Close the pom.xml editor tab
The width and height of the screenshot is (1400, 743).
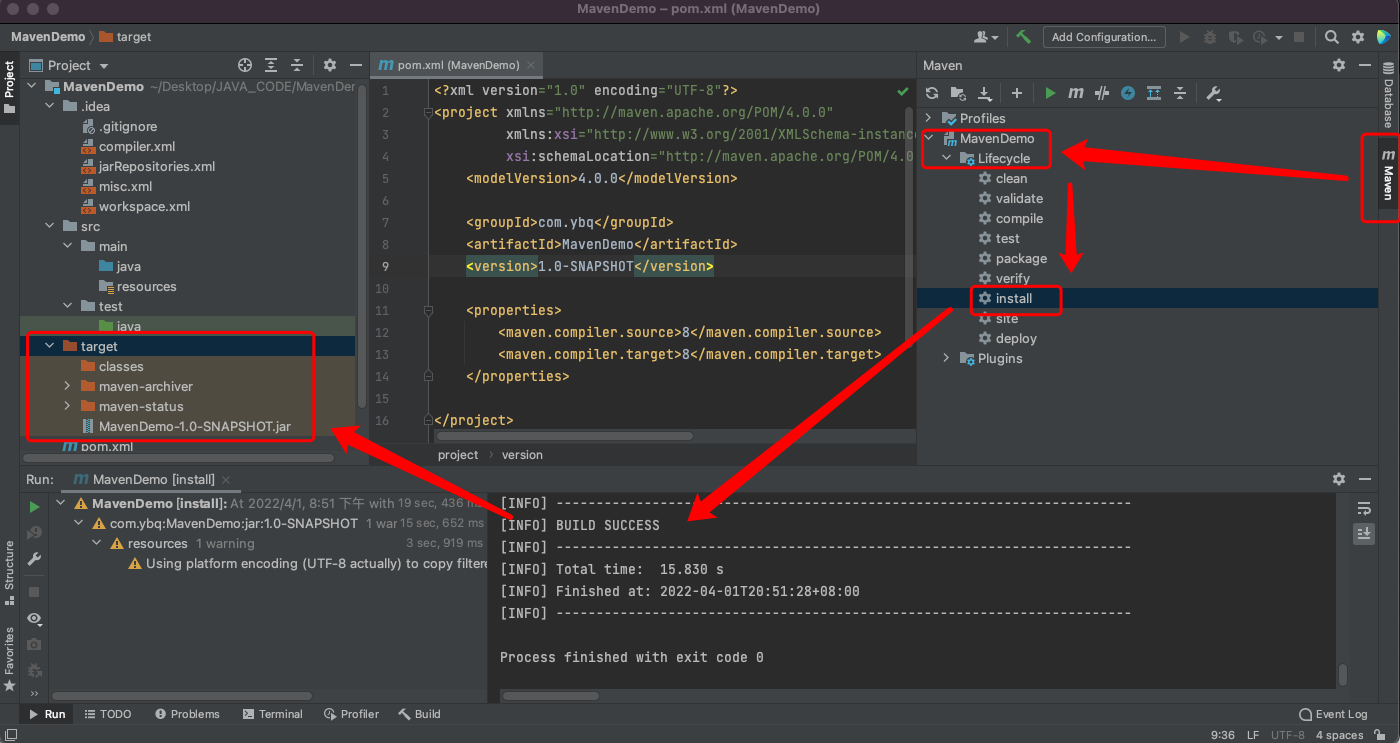[x=531, y=65]
